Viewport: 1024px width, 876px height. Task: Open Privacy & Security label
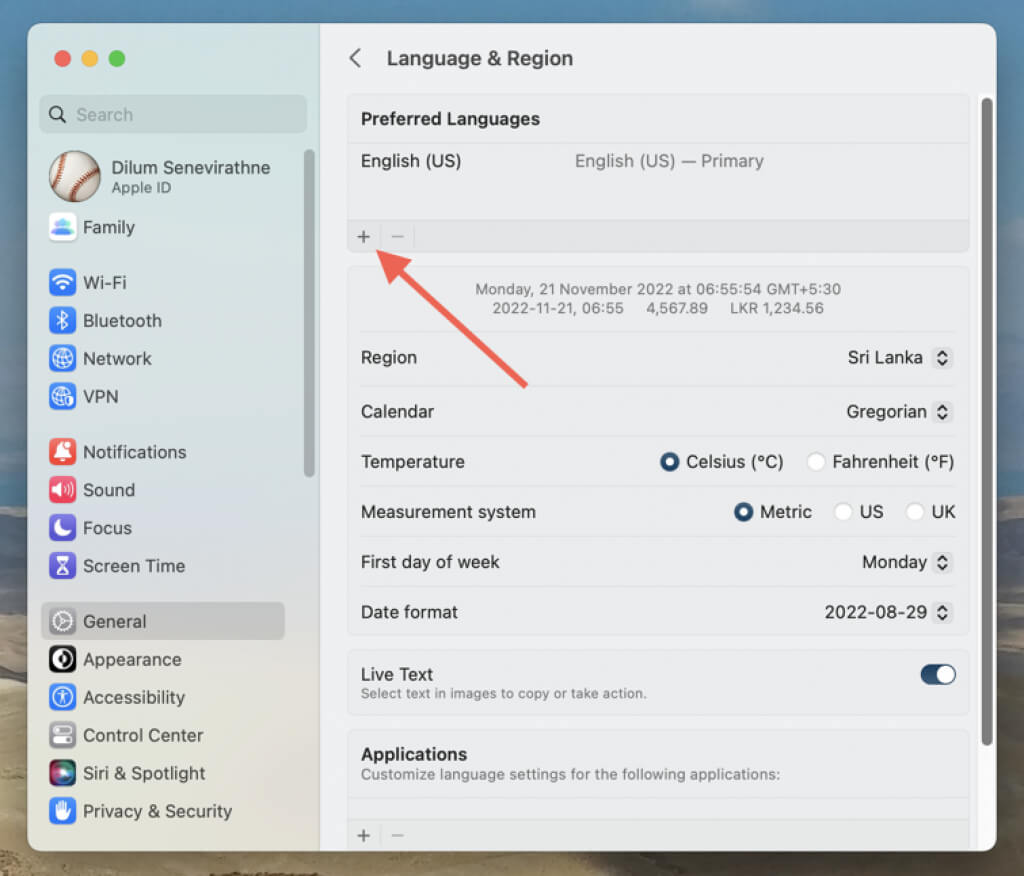point(157,811)
